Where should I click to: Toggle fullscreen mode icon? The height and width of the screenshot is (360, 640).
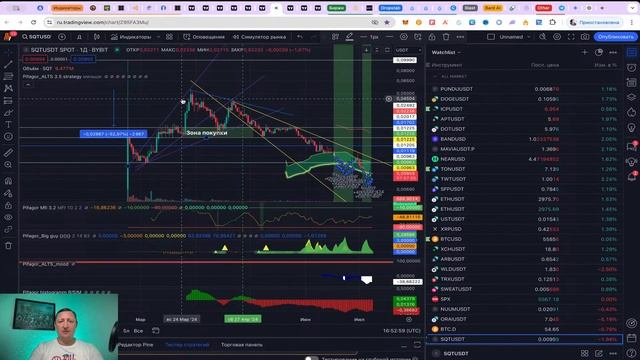point(571,37)
